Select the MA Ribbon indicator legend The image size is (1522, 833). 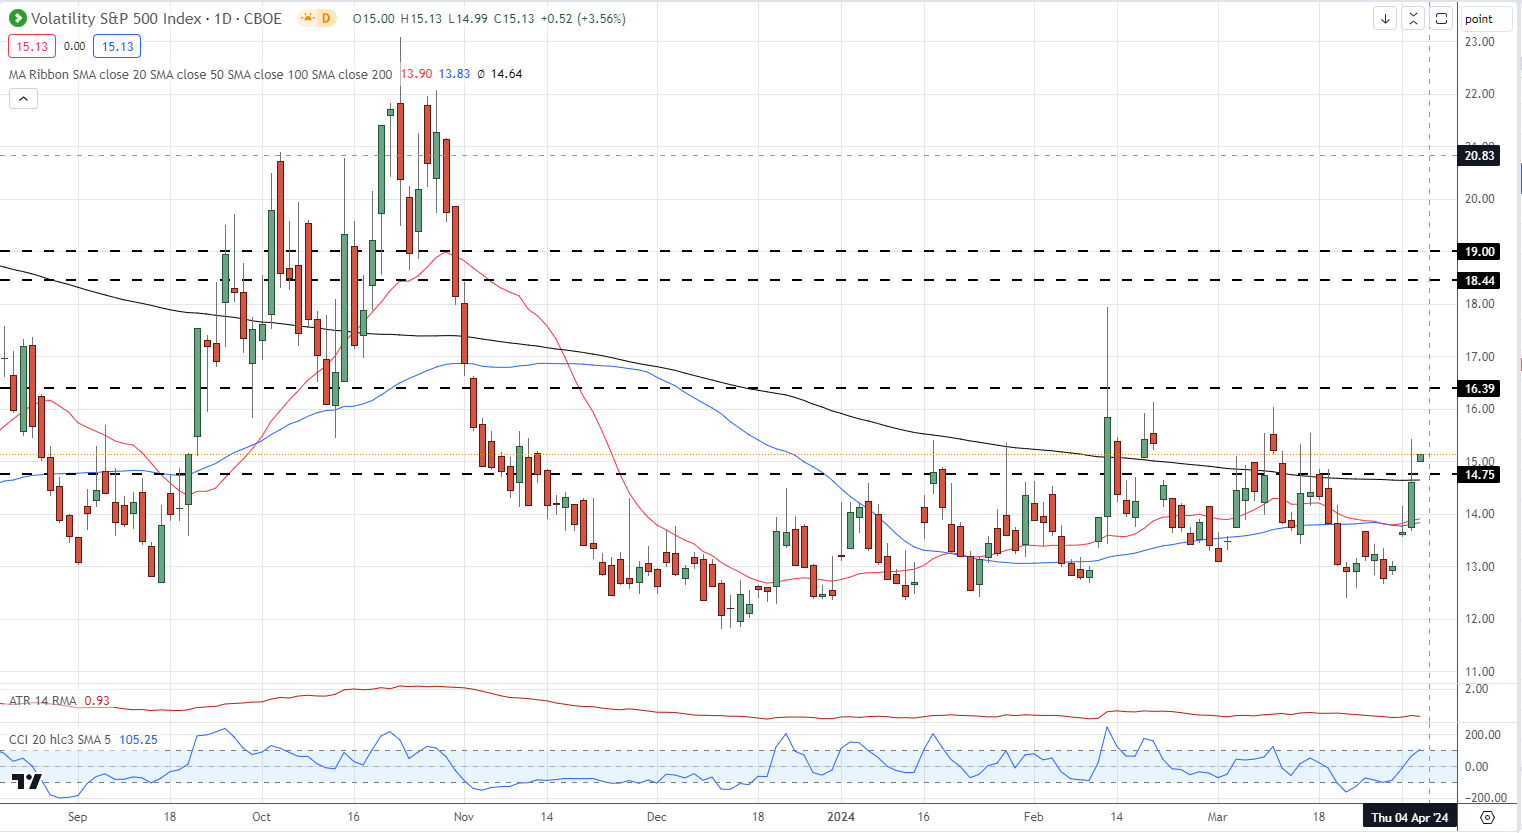[200, 74]
